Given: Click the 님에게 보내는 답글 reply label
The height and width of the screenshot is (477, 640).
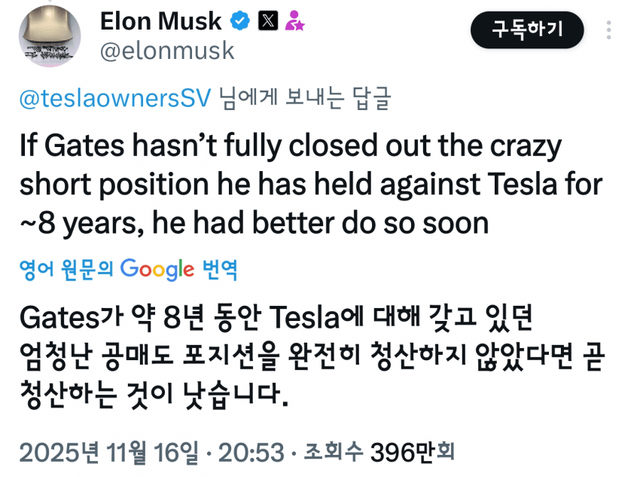Looking at the screenshot, I should click(304, 98).
